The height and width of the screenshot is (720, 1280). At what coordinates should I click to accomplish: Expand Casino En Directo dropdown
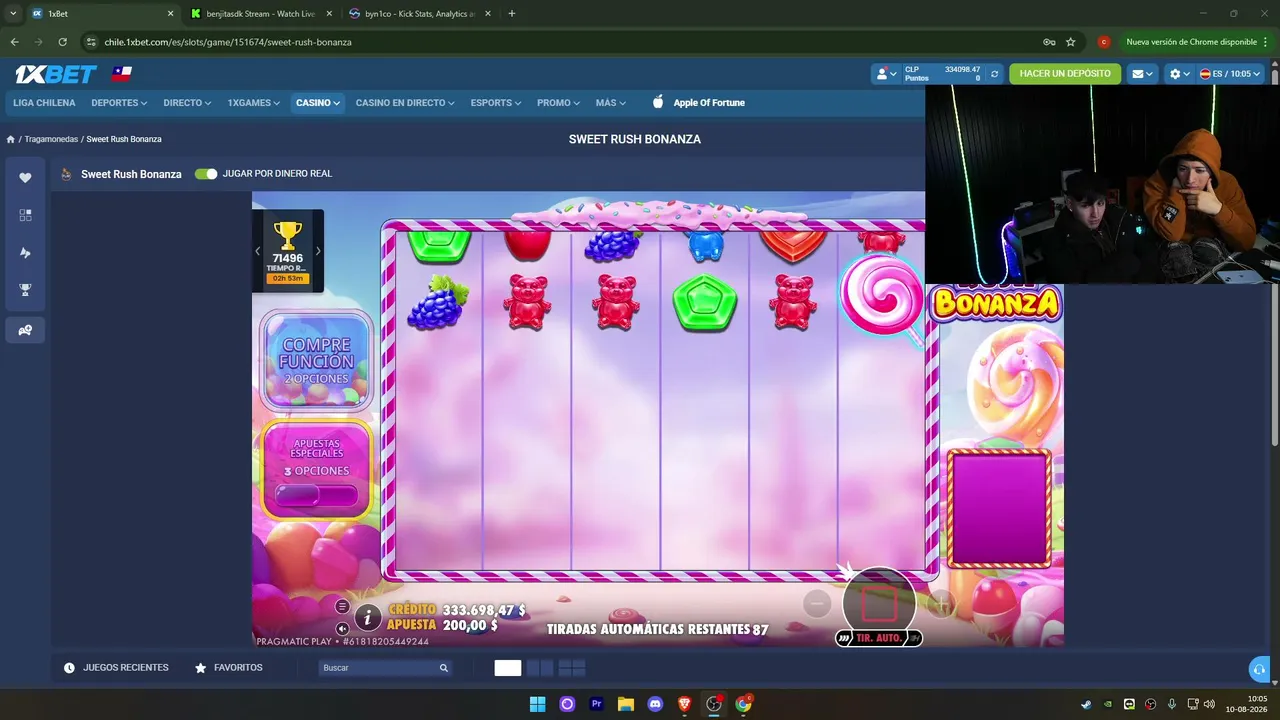pos(405,103)
